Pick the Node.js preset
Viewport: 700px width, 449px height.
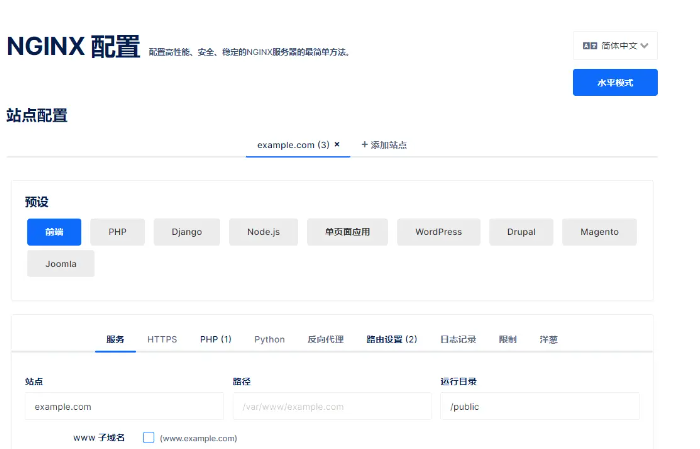[x=263, y=232]
